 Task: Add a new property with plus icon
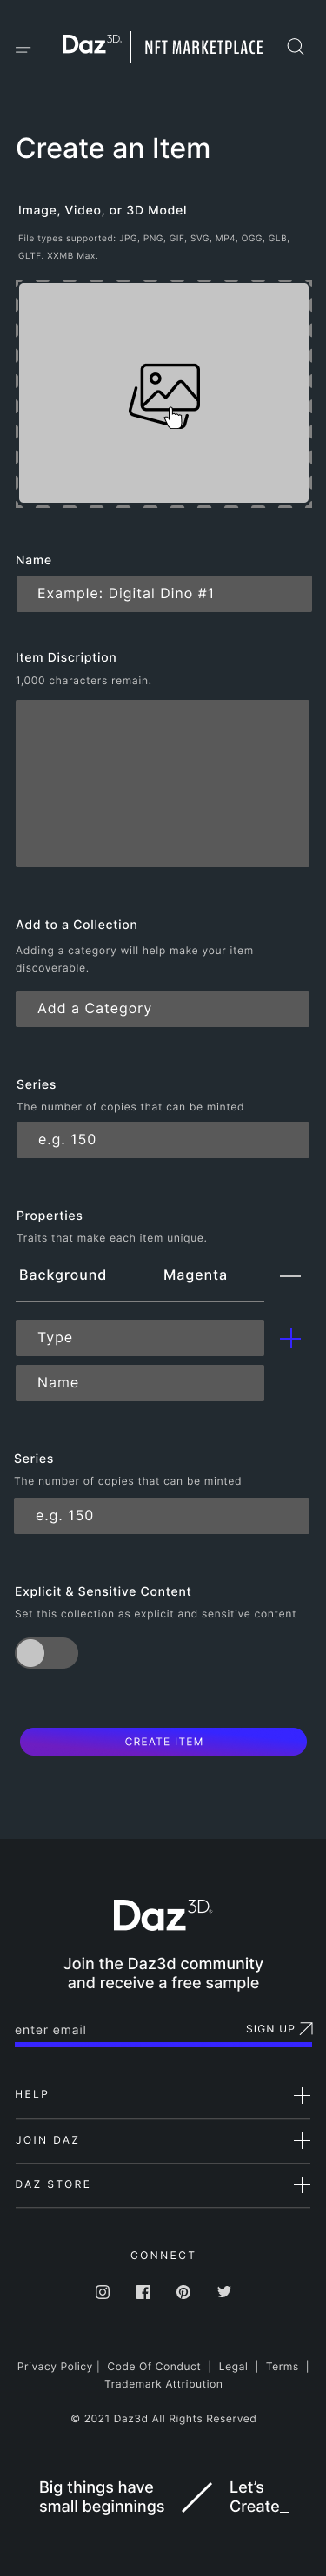[x=290, y=1338]
